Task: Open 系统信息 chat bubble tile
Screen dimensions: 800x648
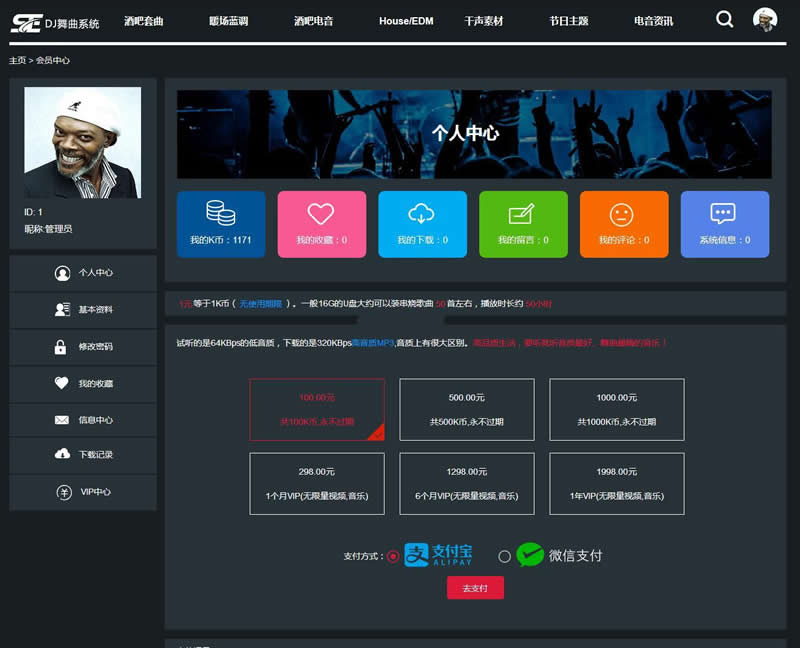Action: click(724, 224)
